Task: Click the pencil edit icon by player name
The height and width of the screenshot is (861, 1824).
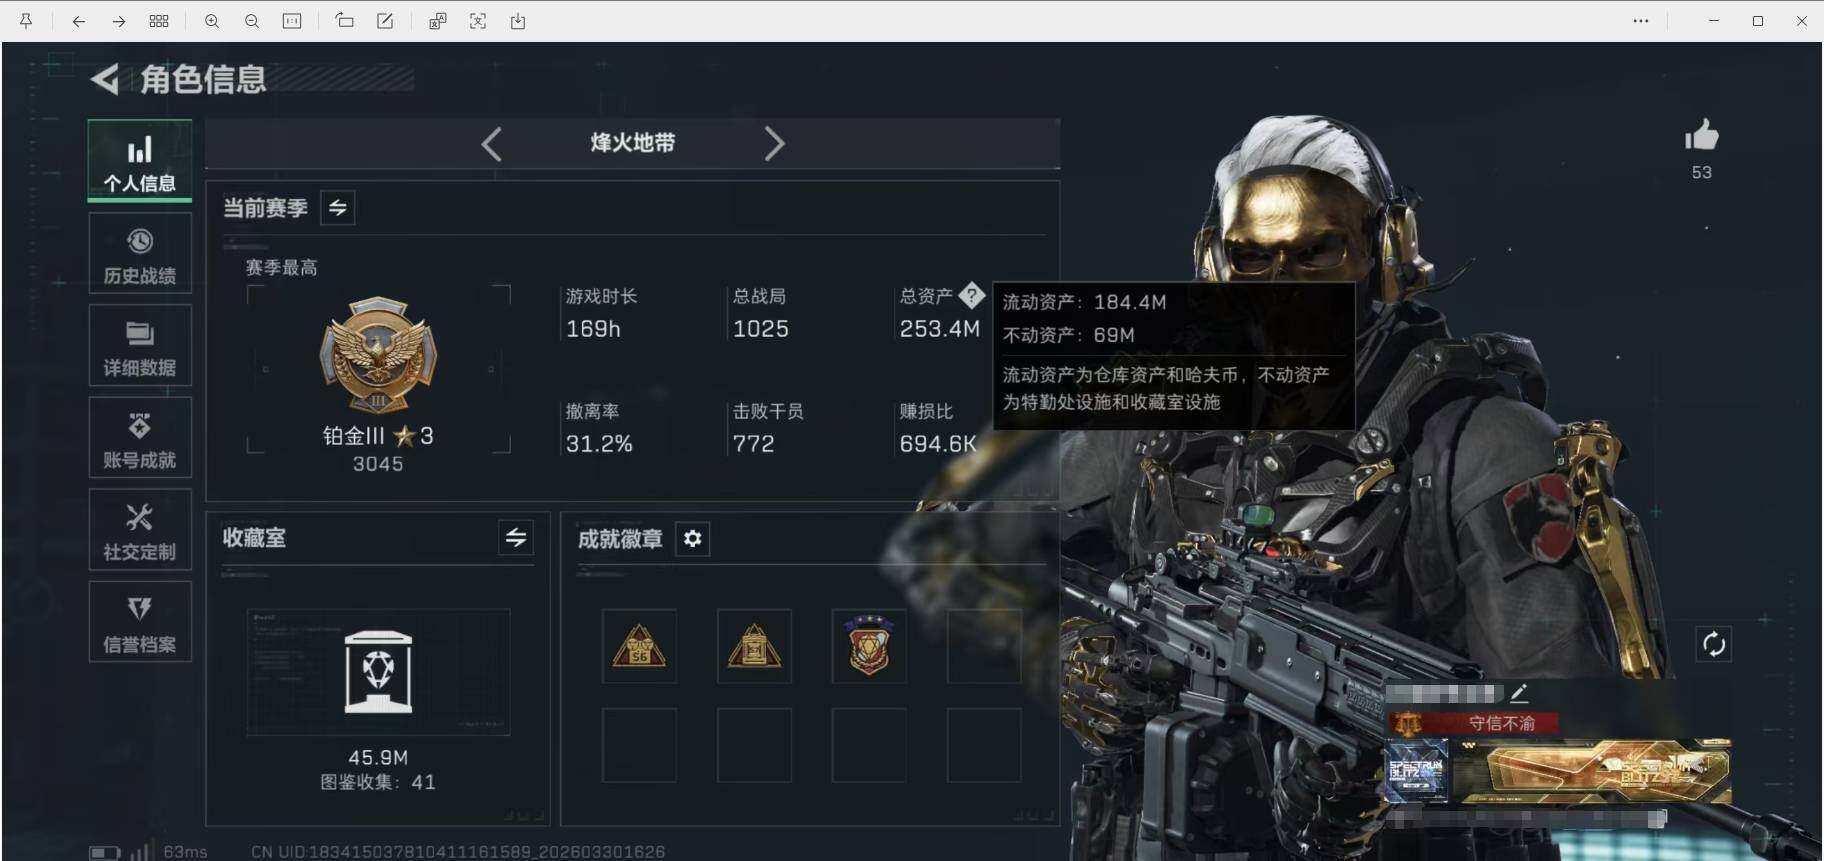Action: [1518, 692]
